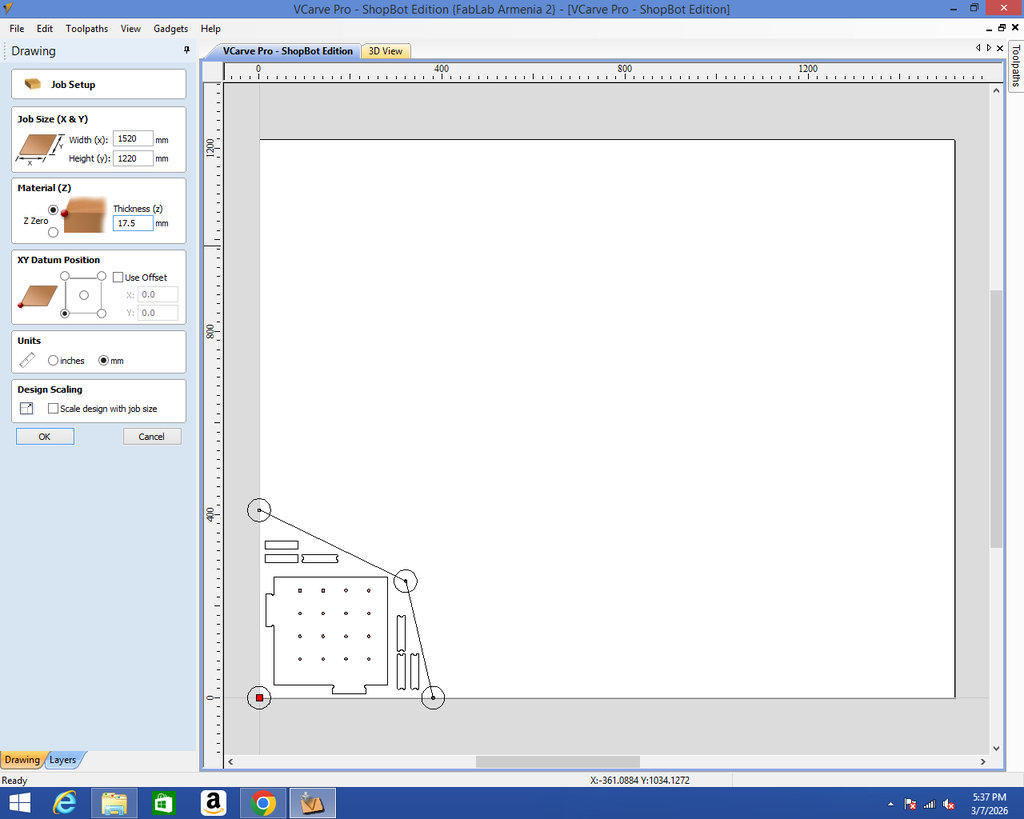Open Google Chrome from taskbar

[263, 803]
